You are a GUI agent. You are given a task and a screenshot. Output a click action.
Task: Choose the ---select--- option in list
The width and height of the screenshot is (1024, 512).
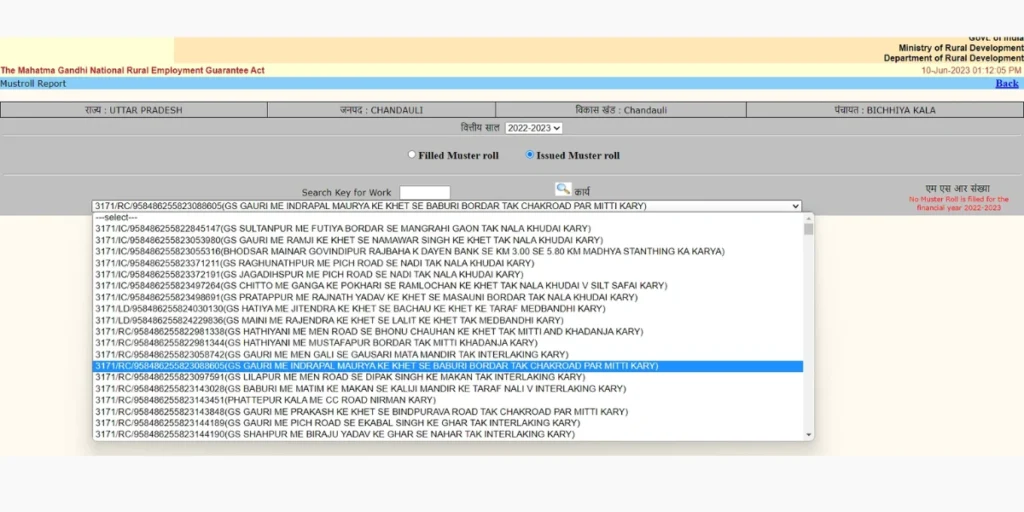[116, 217]
